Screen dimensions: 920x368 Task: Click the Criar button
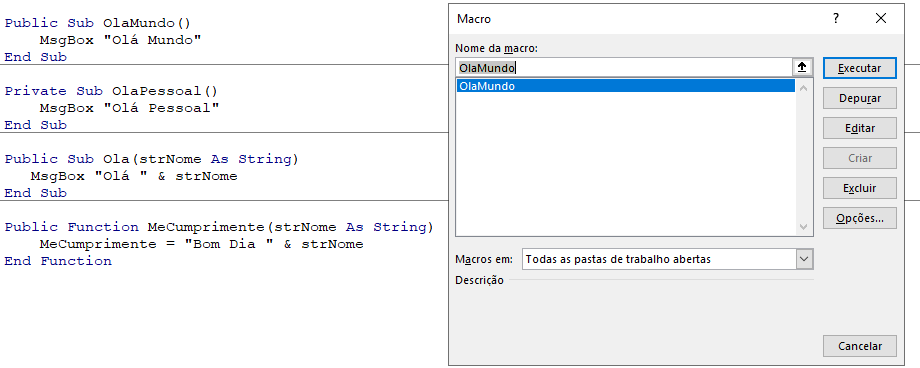860,158
